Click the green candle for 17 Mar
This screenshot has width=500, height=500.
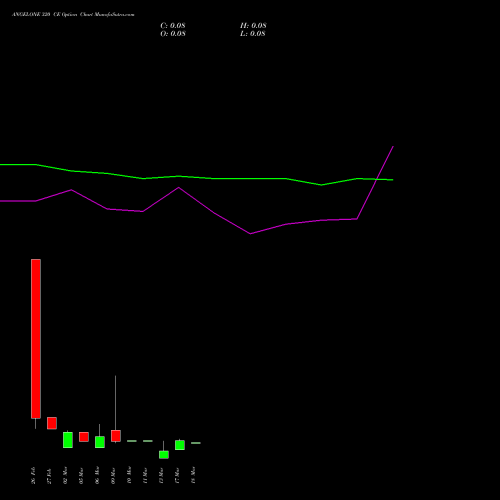(x=180, y=445)
